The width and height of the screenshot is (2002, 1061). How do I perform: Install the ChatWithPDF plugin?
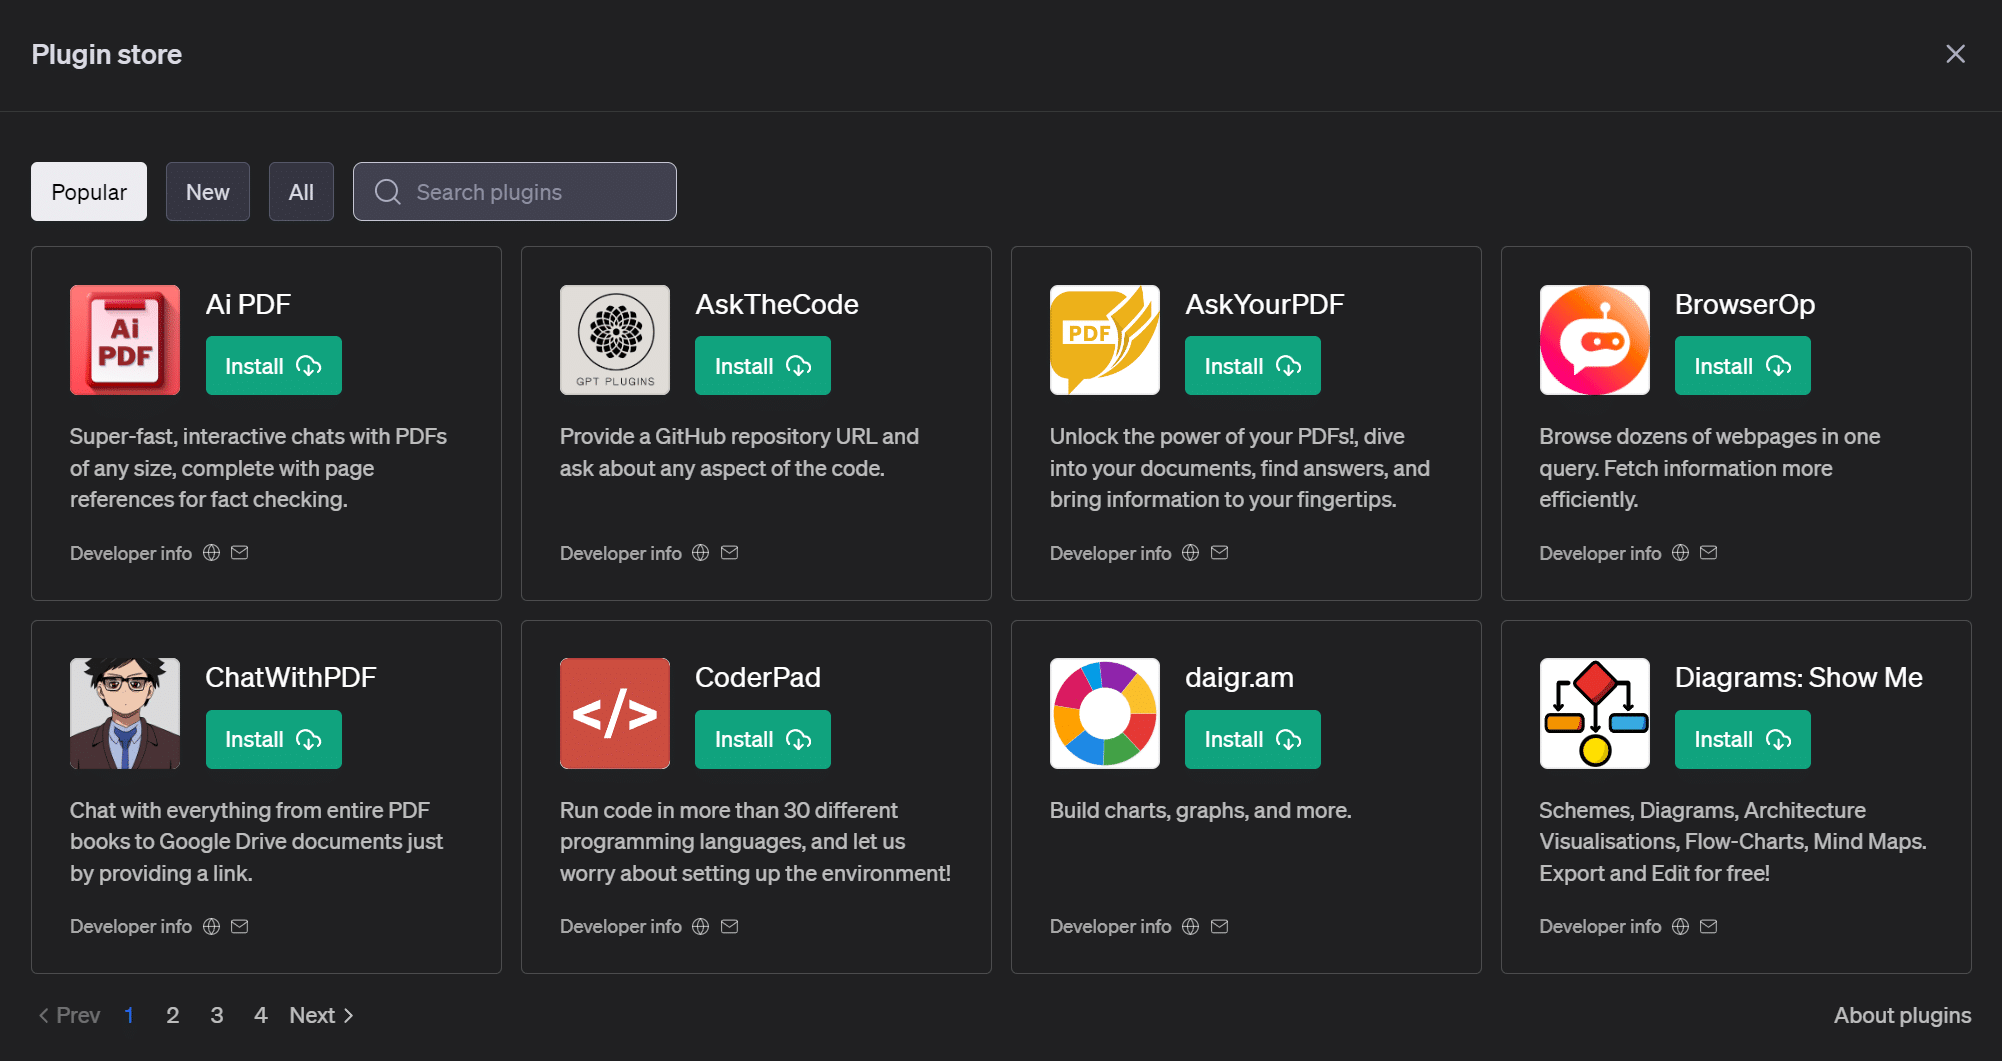pyautogui.click(x=273, y=740)
